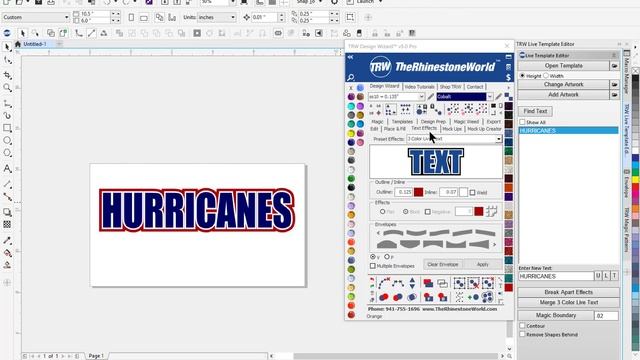This screenshot has height=360, width=640.
Task: Check Remove Shapes Behind option
Action: tap(522, 334)
